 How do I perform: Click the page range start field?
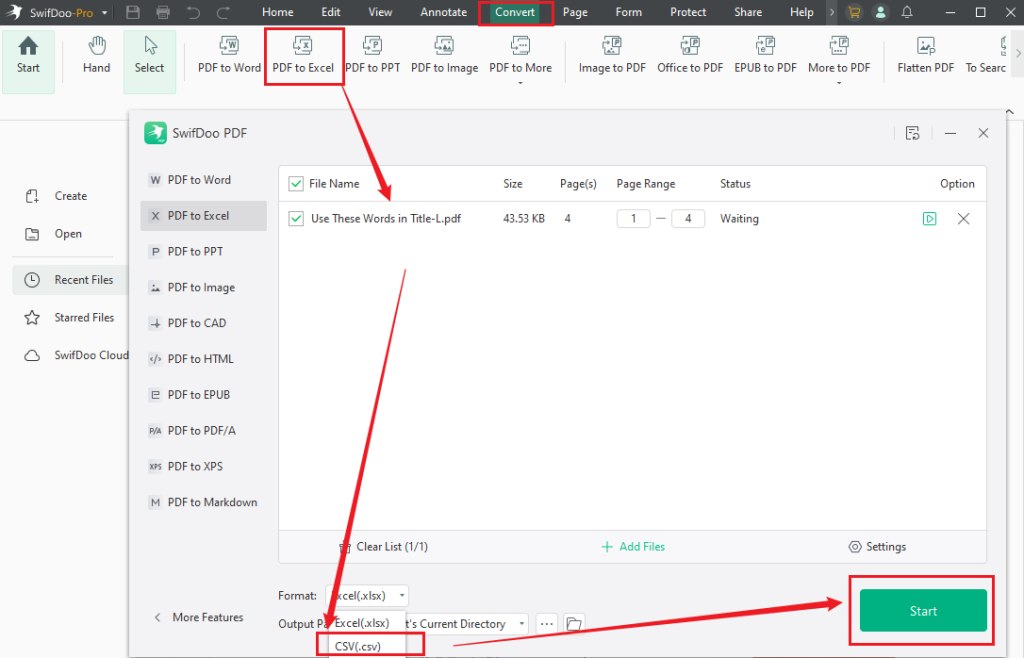(x=633, y=219)
